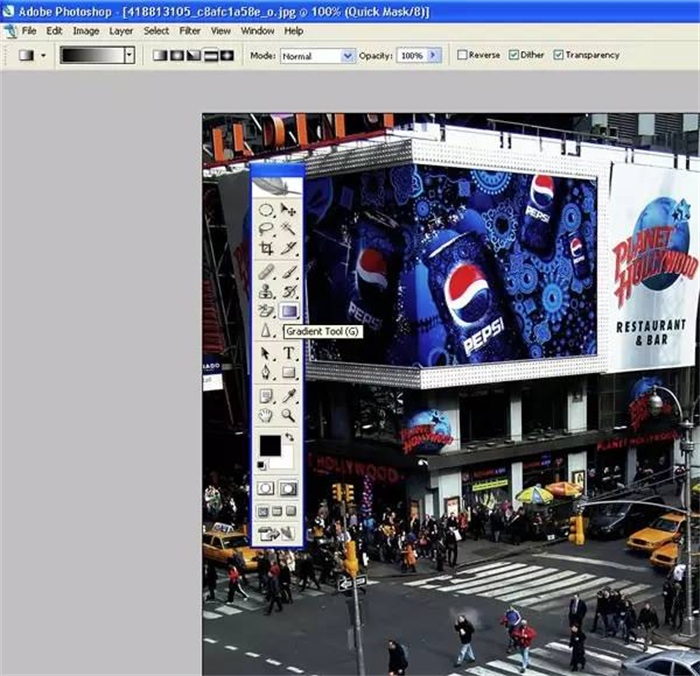Click the gradient tool preset icon in options bar

point(26,55)
